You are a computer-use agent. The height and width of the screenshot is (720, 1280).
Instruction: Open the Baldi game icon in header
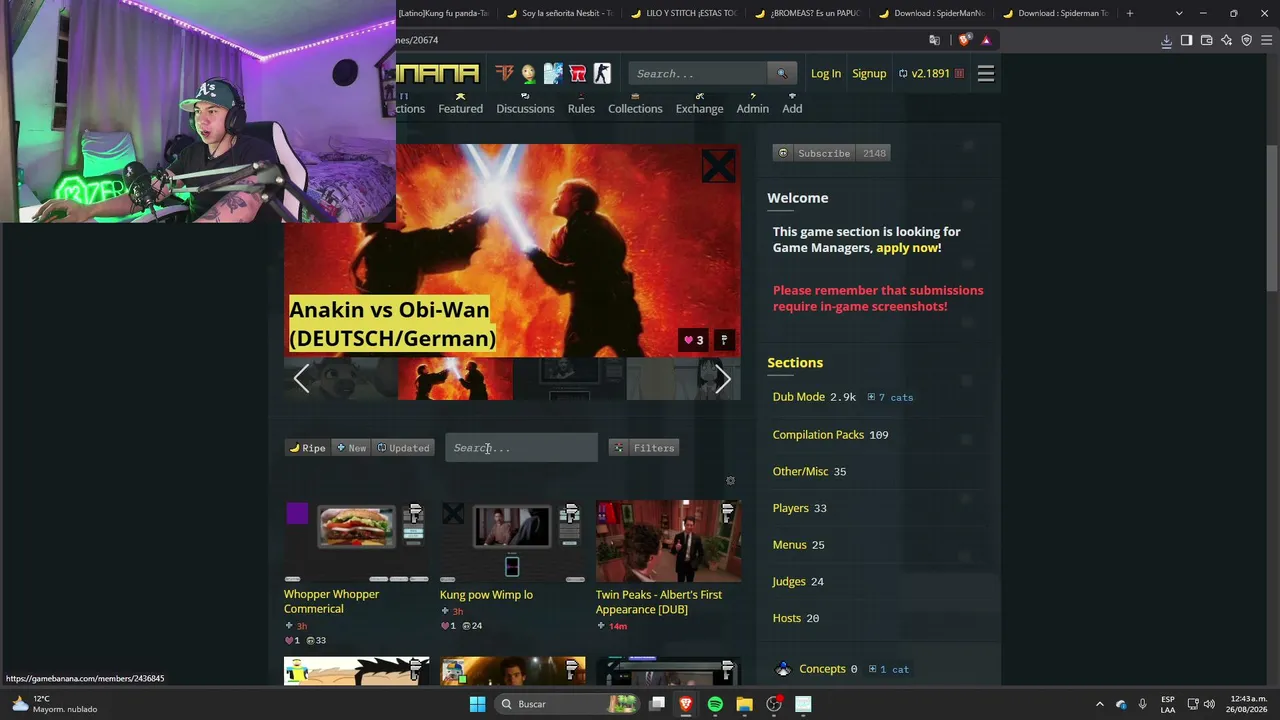[529, 73]
